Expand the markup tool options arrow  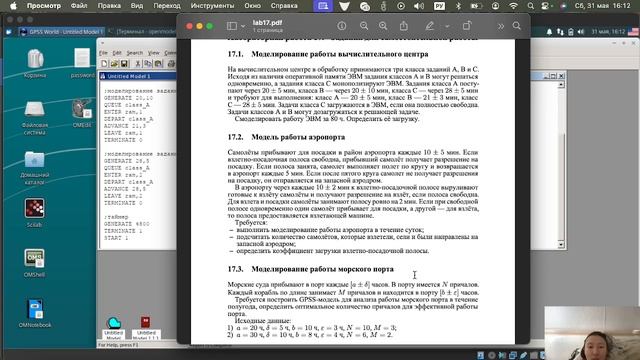click(x=447, y=26)
